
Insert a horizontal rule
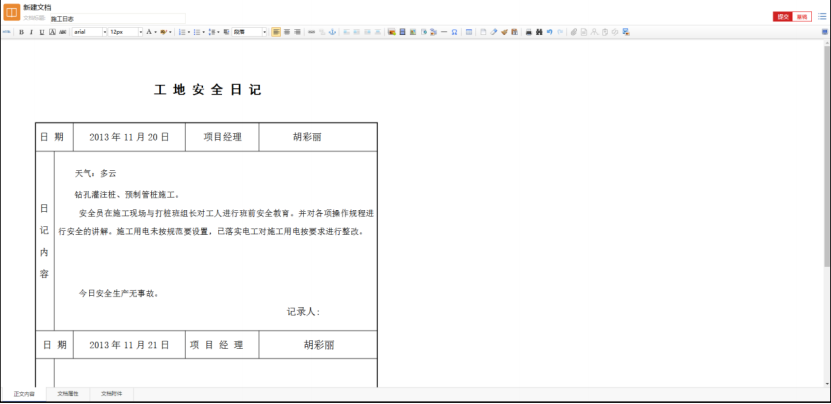(x=444, y=32)
